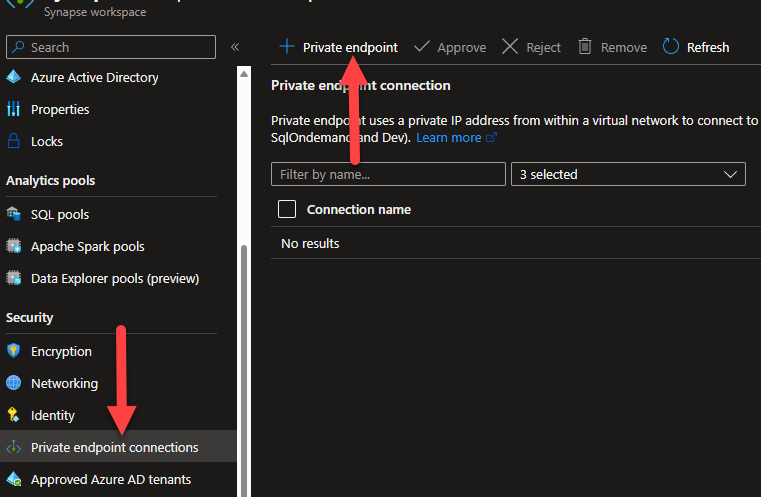Click the Analytics pools section heading

(50, 181)
